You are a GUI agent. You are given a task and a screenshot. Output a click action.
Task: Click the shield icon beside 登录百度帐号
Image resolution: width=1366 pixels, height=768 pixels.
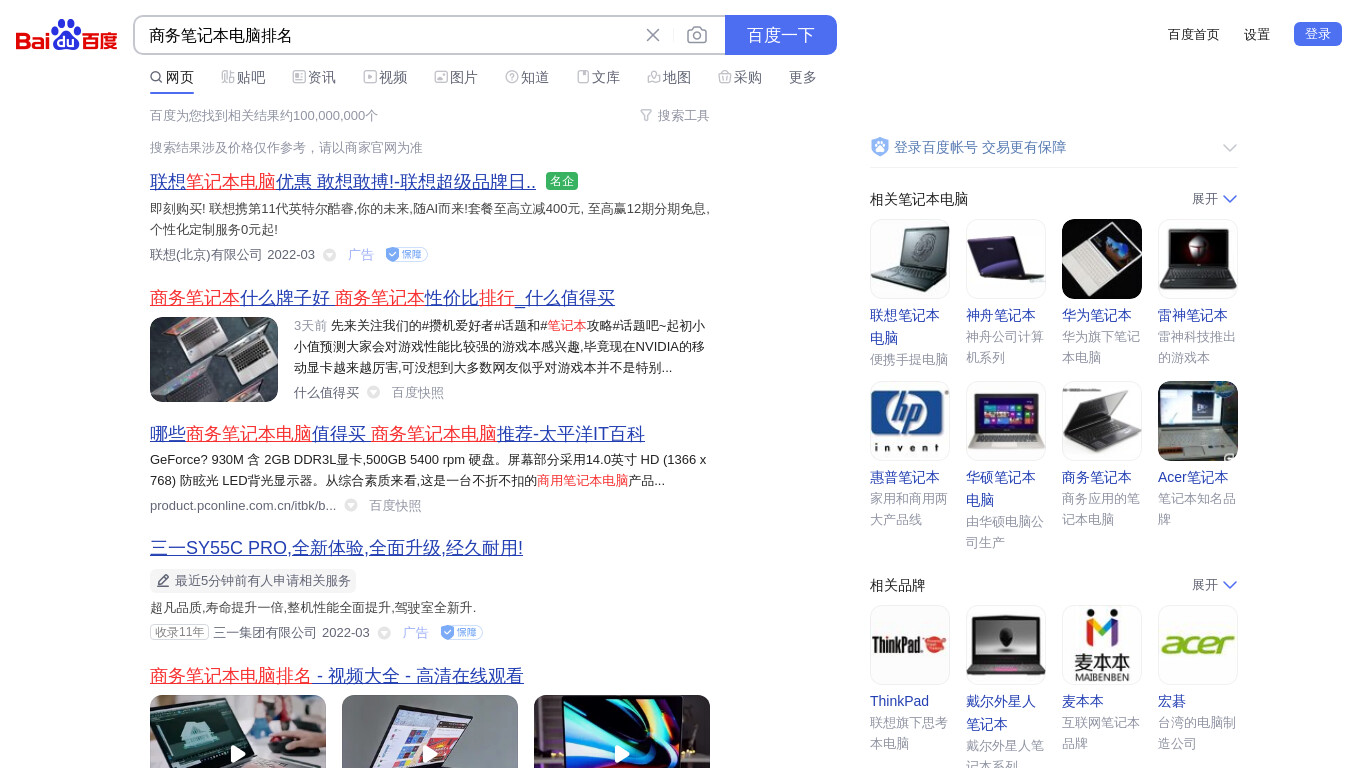click(880, 147)
